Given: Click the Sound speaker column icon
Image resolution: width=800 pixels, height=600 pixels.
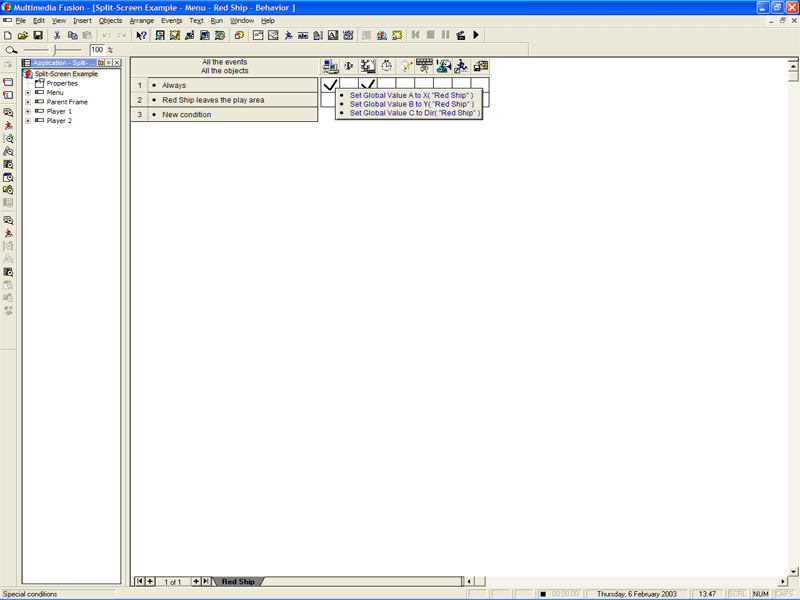Looking at the screenshot, I should pos(349,67).
